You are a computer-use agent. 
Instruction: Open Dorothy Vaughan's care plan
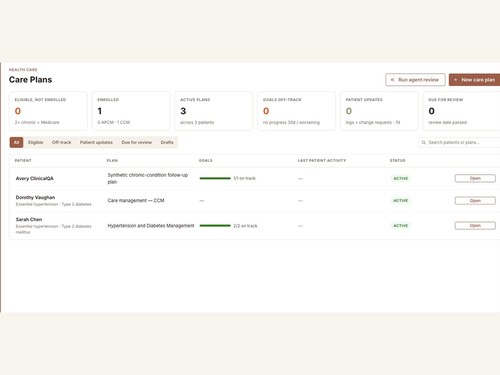pos(475,201)
